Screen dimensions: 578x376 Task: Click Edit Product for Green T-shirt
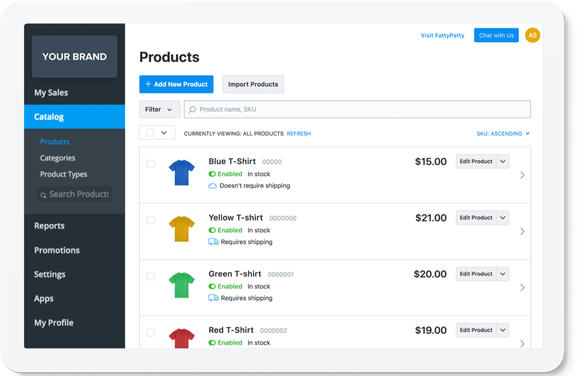coord(476,274)
